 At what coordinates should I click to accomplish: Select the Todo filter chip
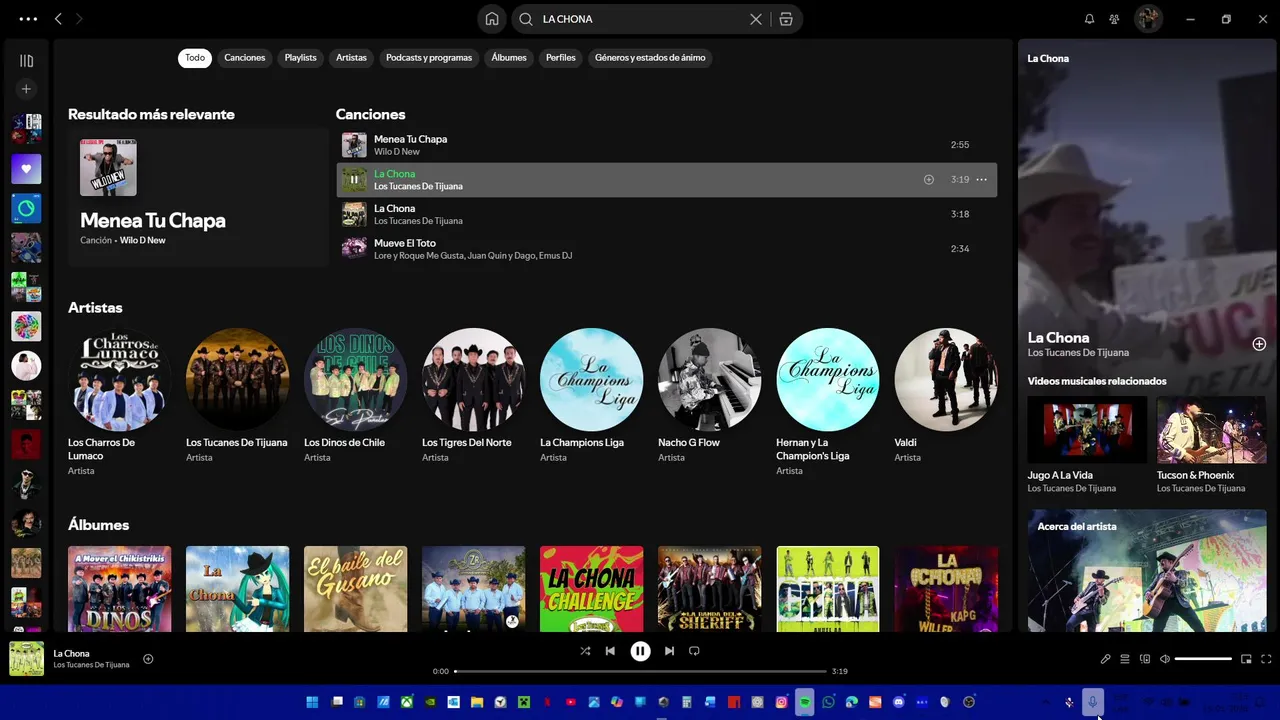pyautogui.click(x=195, y=58)
